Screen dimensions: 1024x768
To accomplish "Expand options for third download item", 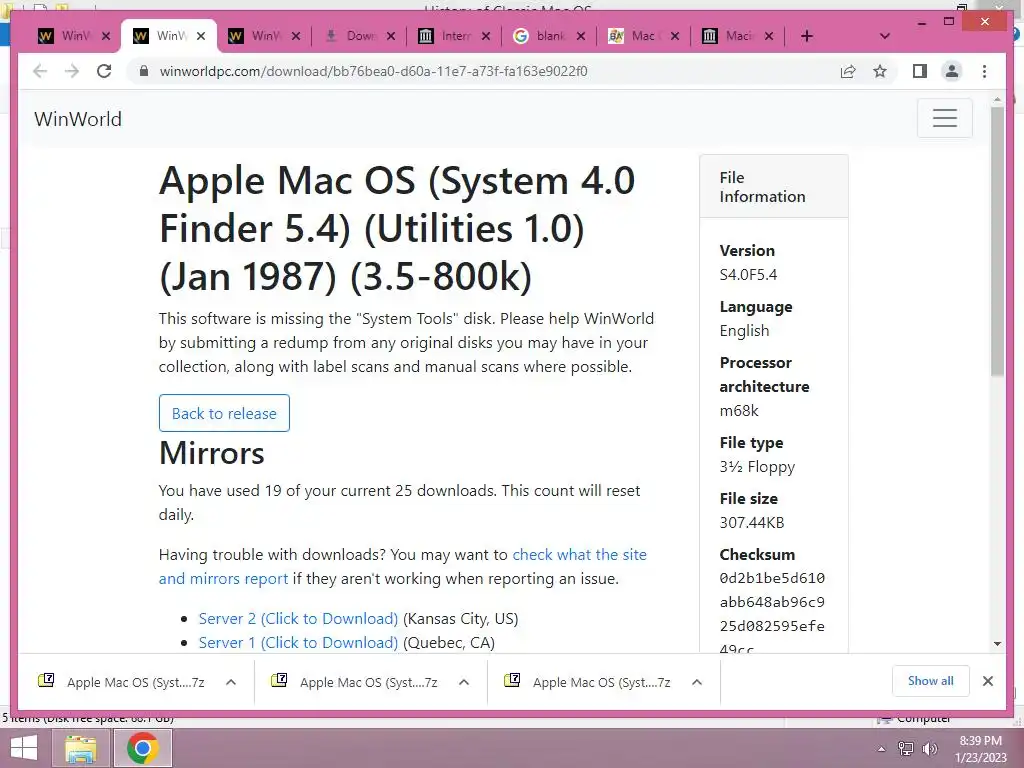I will coord(697,682).
